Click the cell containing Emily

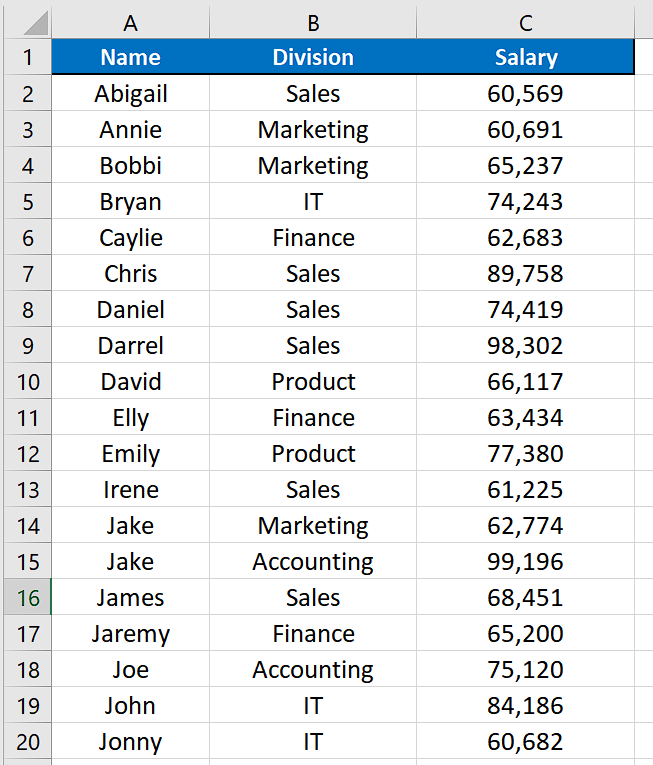[130, 453]
